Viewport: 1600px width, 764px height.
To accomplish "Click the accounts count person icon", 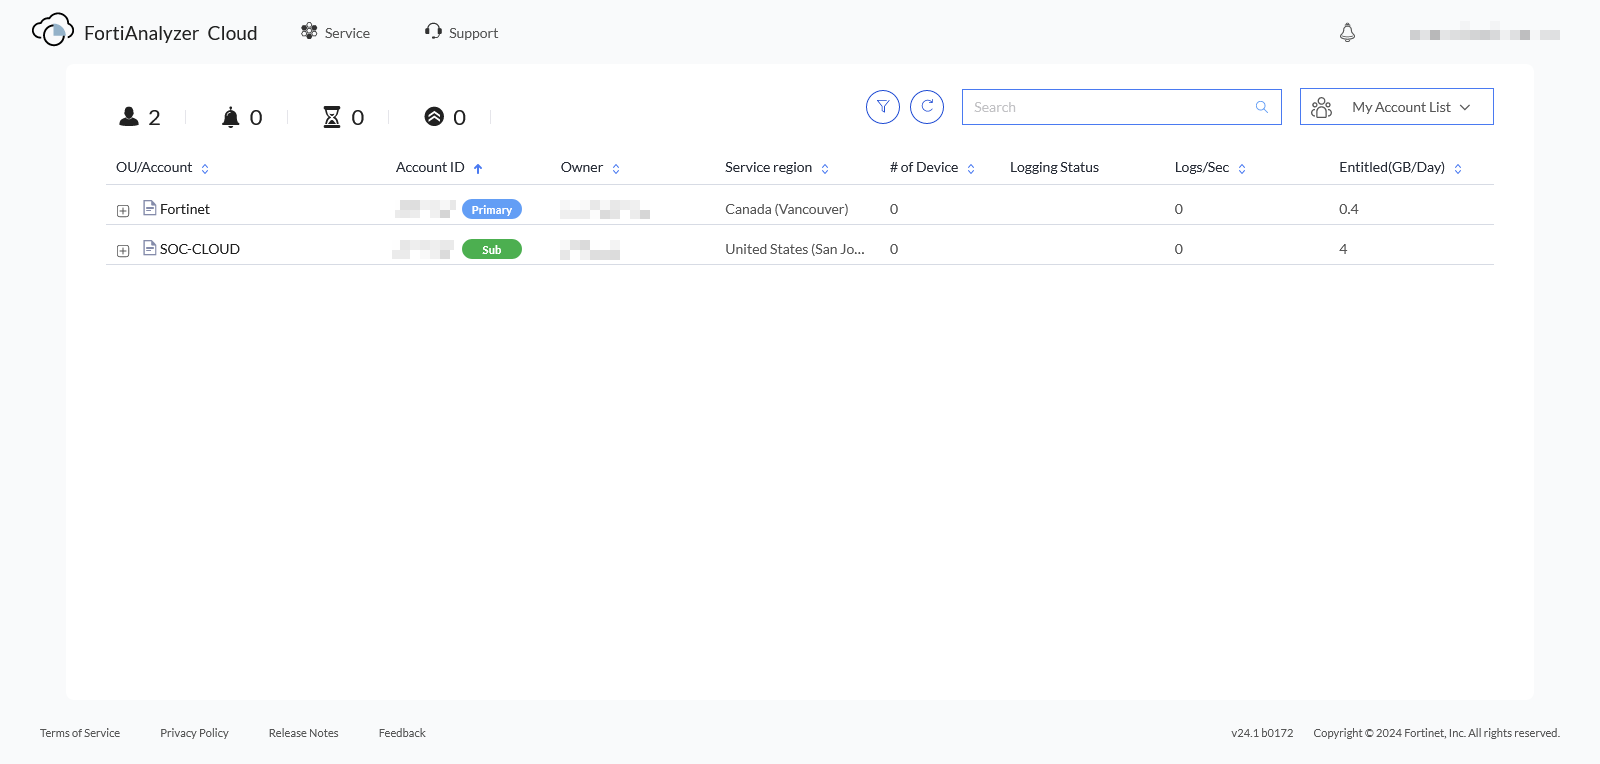I will (129, 117).
